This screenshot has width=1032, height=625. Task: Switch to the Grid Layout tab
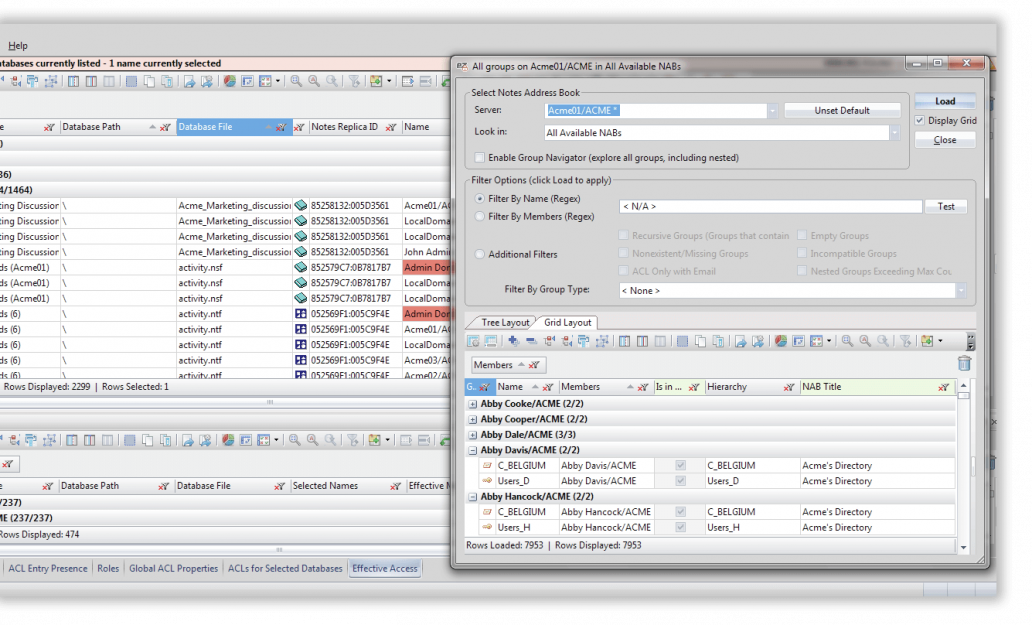567,322
